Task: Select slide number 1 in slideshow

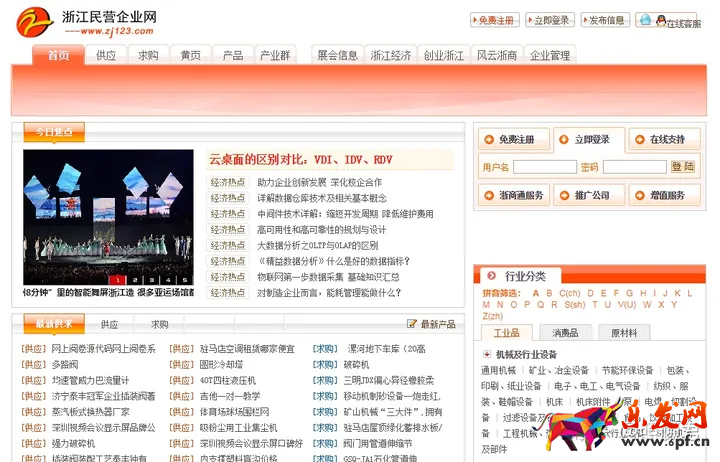Action: tap(118, 280)
